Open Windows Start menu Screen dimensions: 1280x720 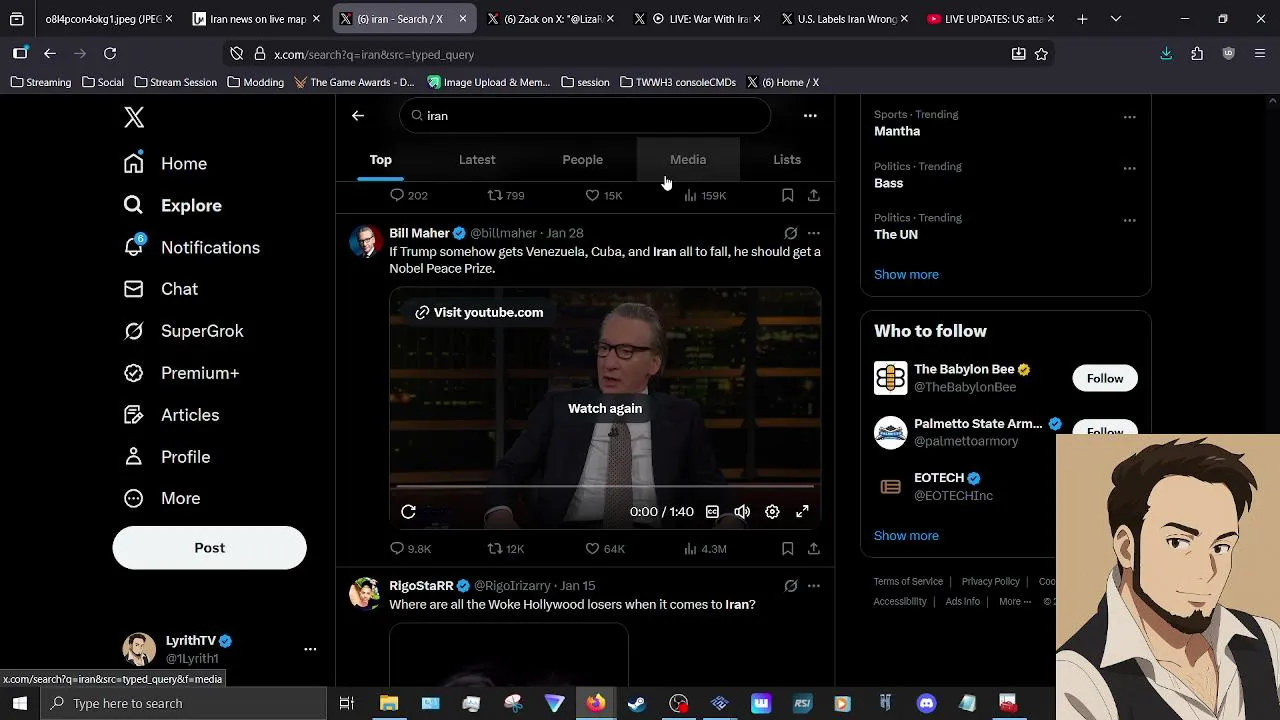click(x=20, y=703)
